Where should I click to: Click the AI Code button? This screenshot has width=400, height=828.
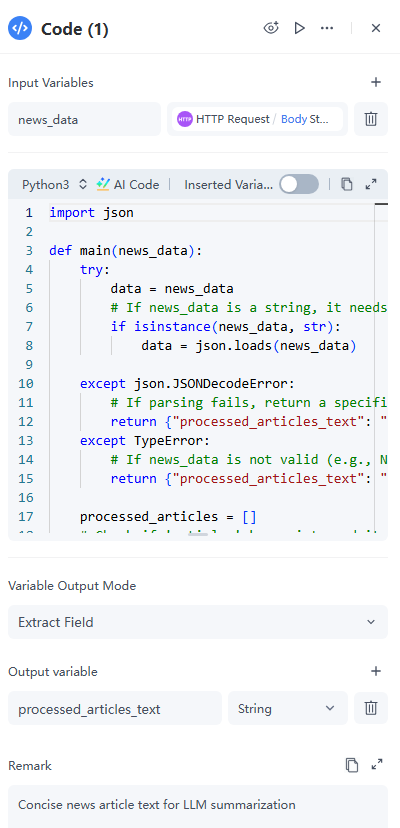128,184
